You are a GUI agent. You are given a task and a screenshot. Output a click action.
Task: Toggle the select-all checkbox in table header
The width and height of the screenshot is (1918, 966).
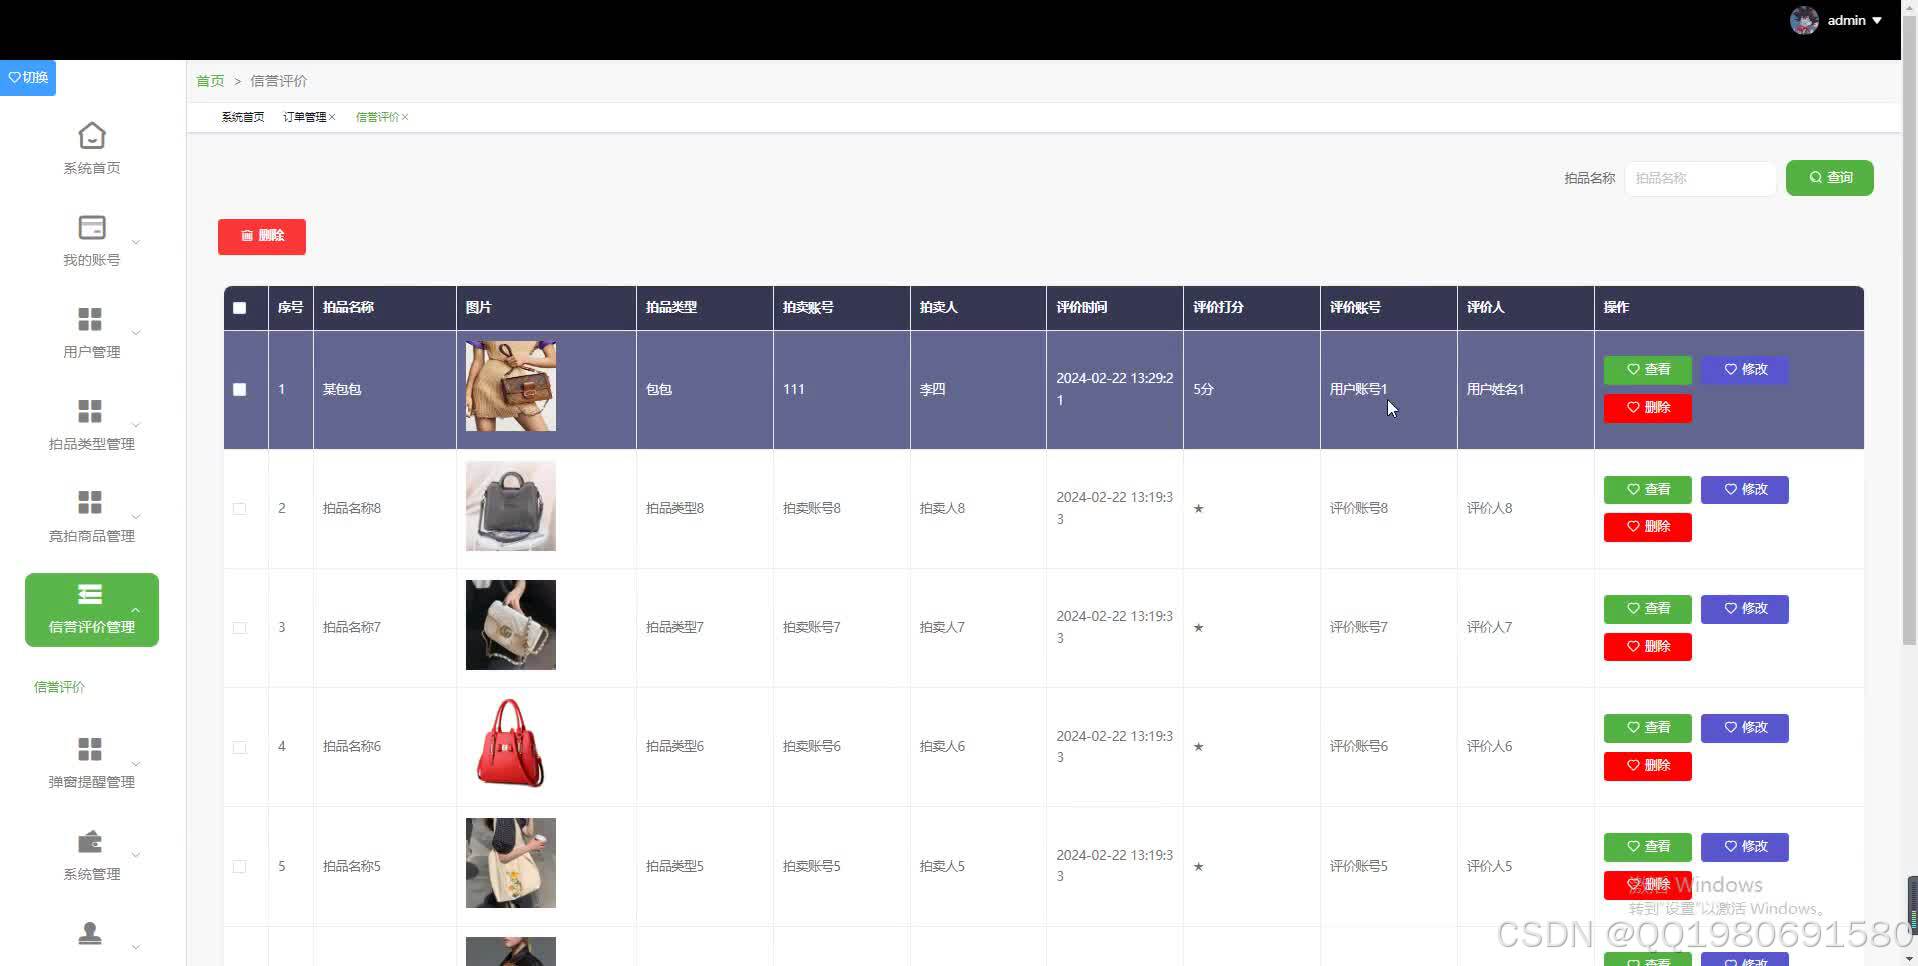pos(239,308)
